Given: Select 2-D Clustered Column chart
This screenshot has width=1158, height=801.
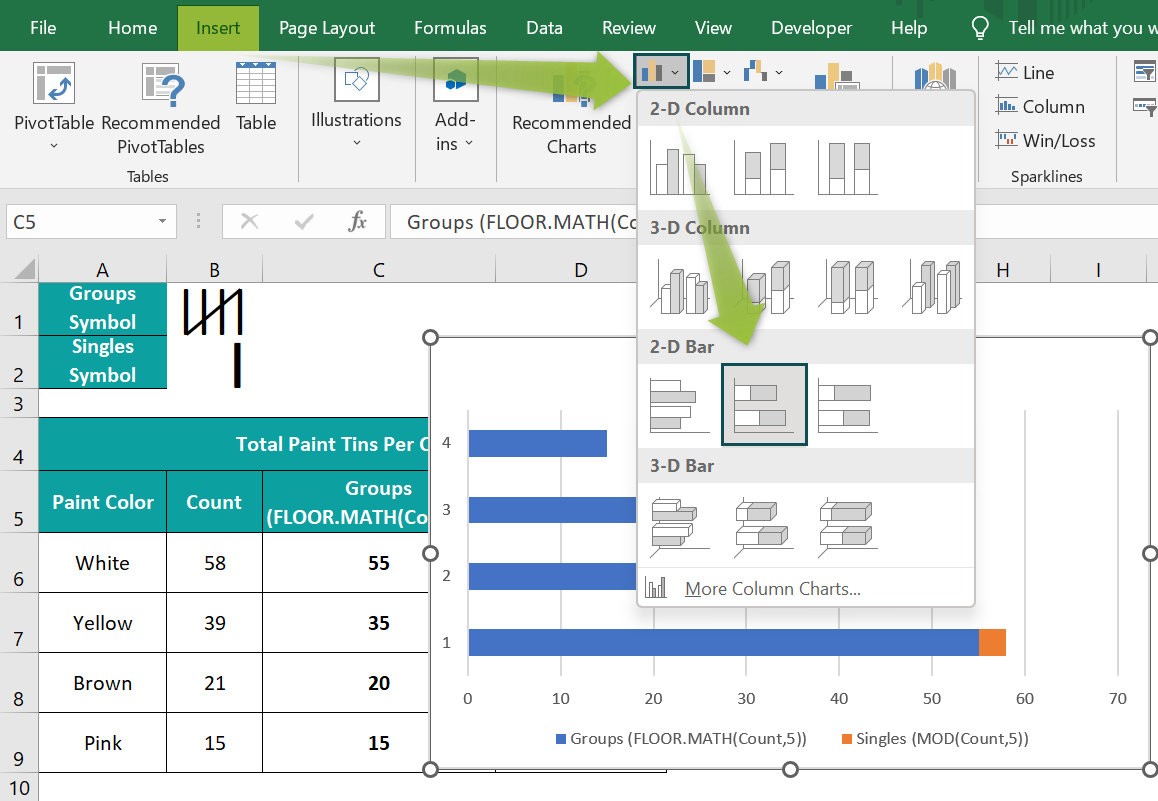Looking at the screenshot, I should [x=679, y=169].
